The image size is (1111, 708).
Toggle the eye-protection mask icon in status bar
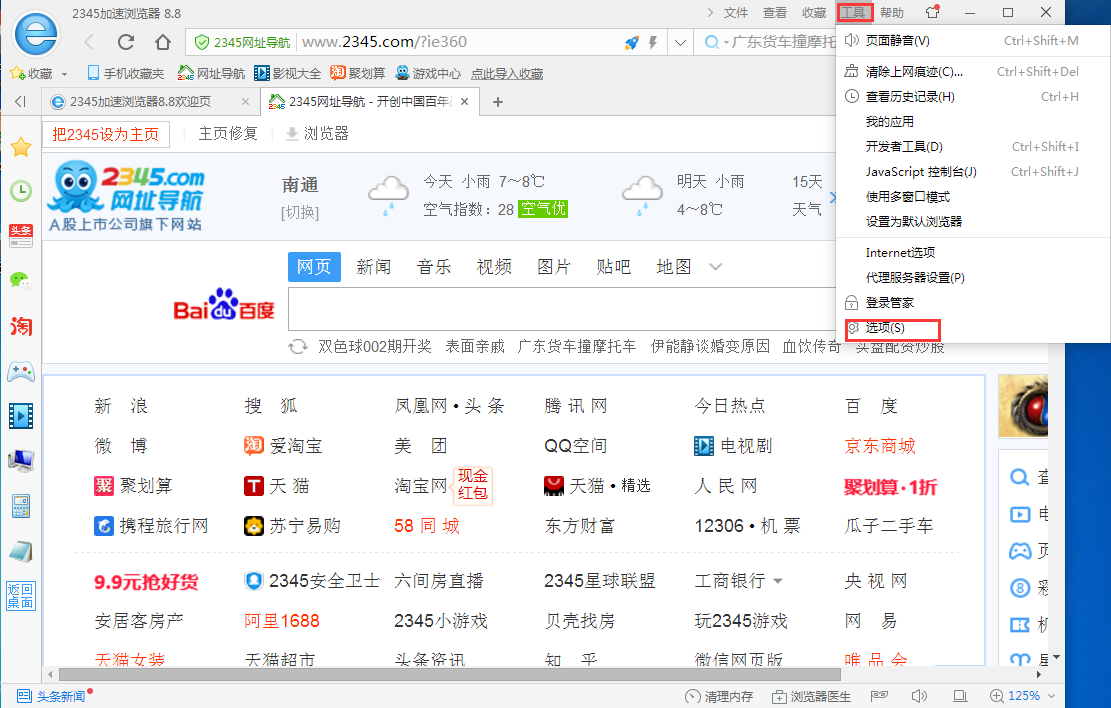click(x=879, y=696)
